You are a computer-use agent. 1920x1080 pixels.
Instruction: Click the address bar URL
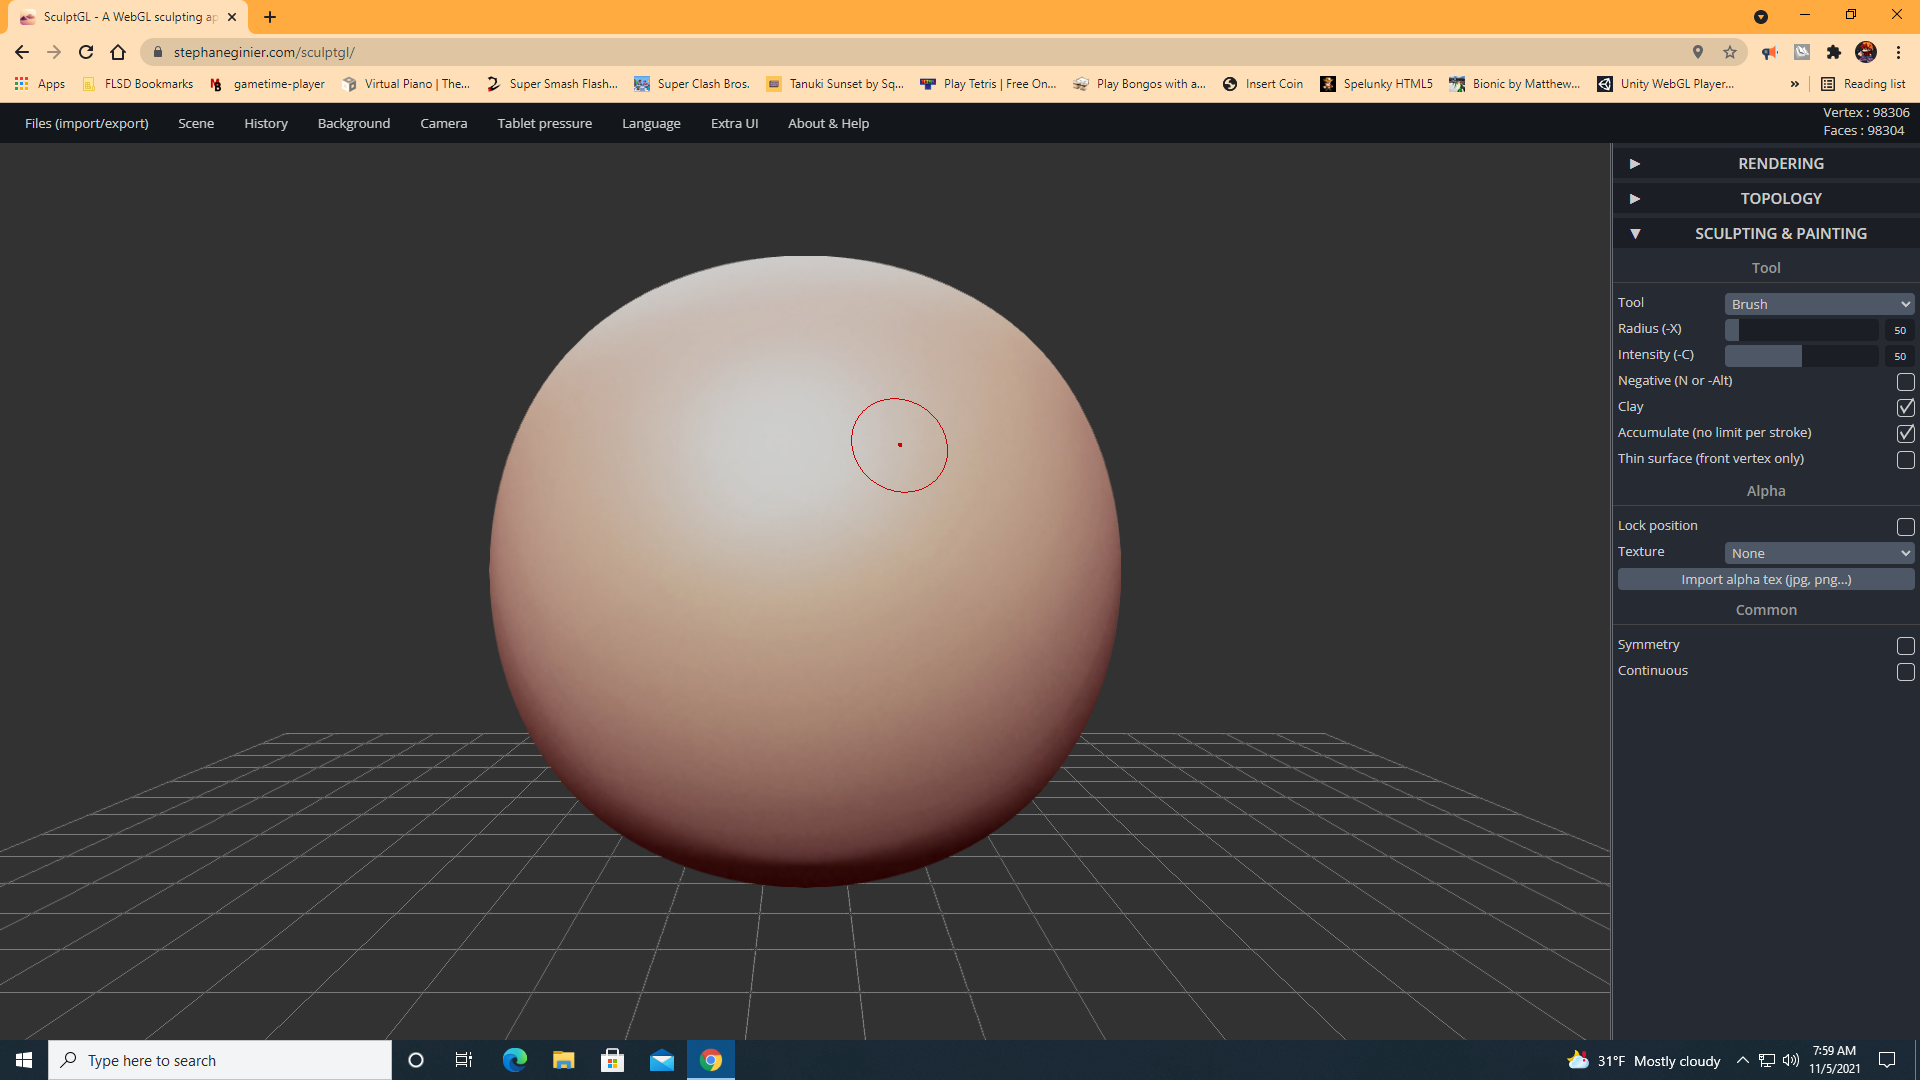264,52
